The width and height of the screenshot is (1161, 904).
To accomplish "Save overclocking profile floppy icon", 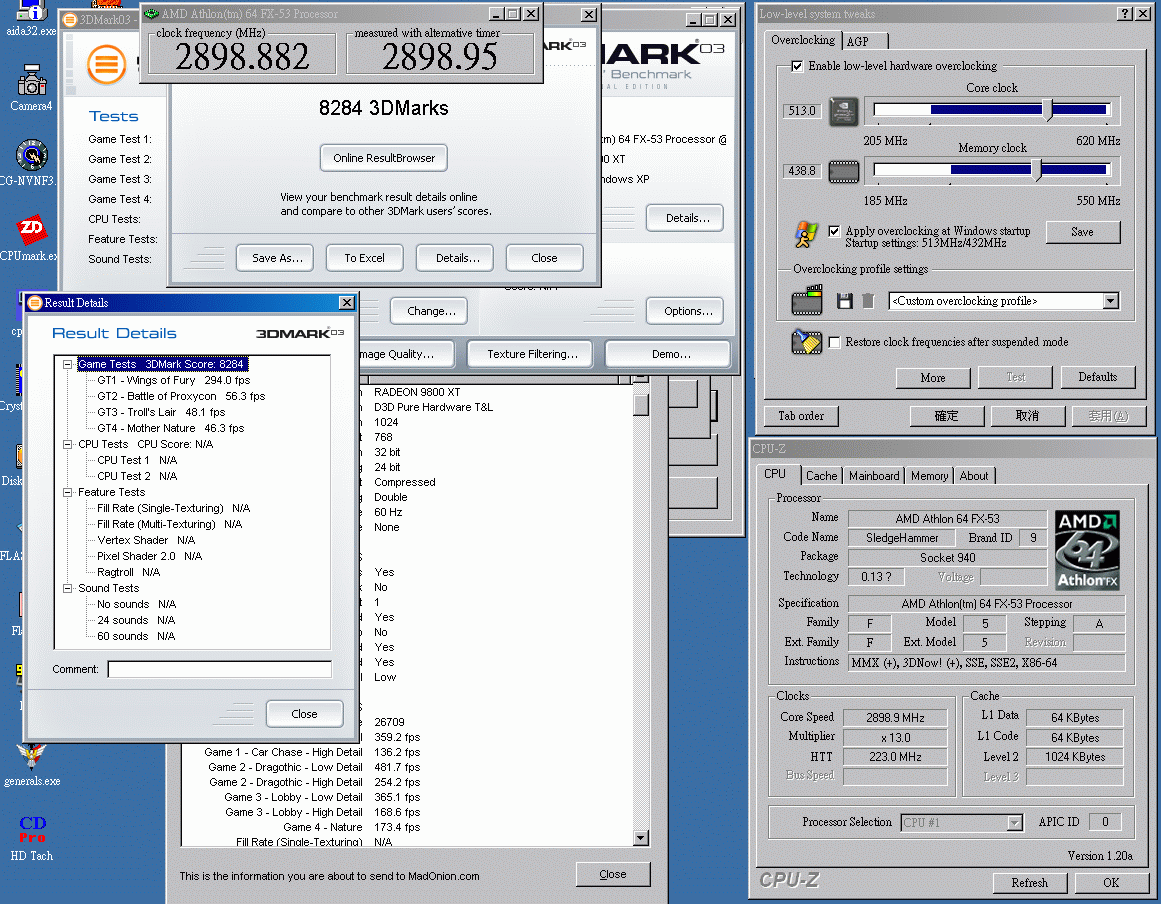I will click(x=845, y=301).
